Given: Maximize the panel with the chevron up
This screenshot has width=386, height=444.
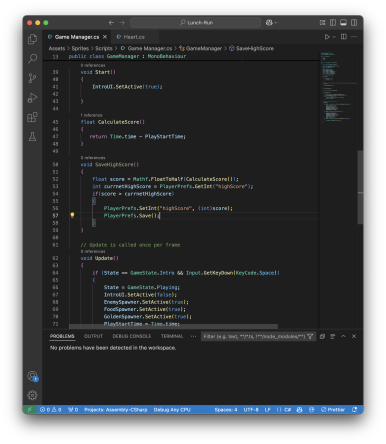Looking at the screenshot, I should point(343,336).
